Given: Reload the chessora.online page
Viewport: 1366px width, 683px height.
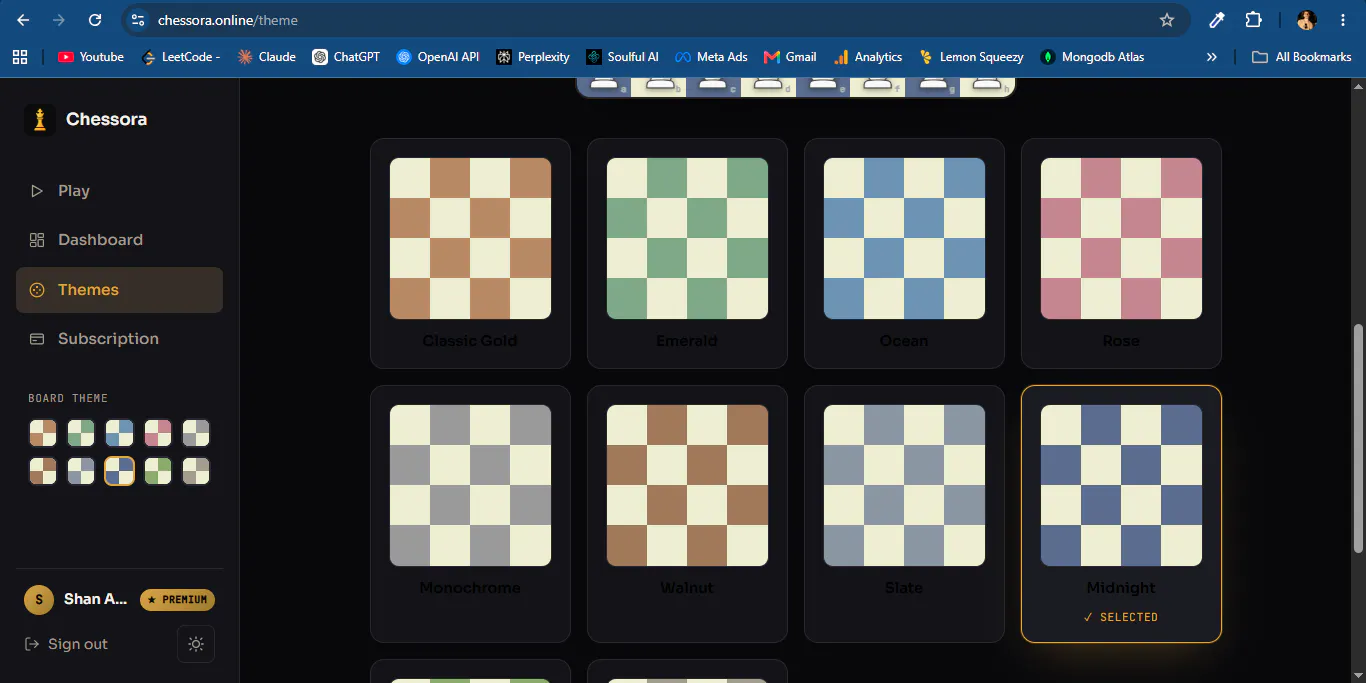Looking at the screenshot, I should coord(95,20).
